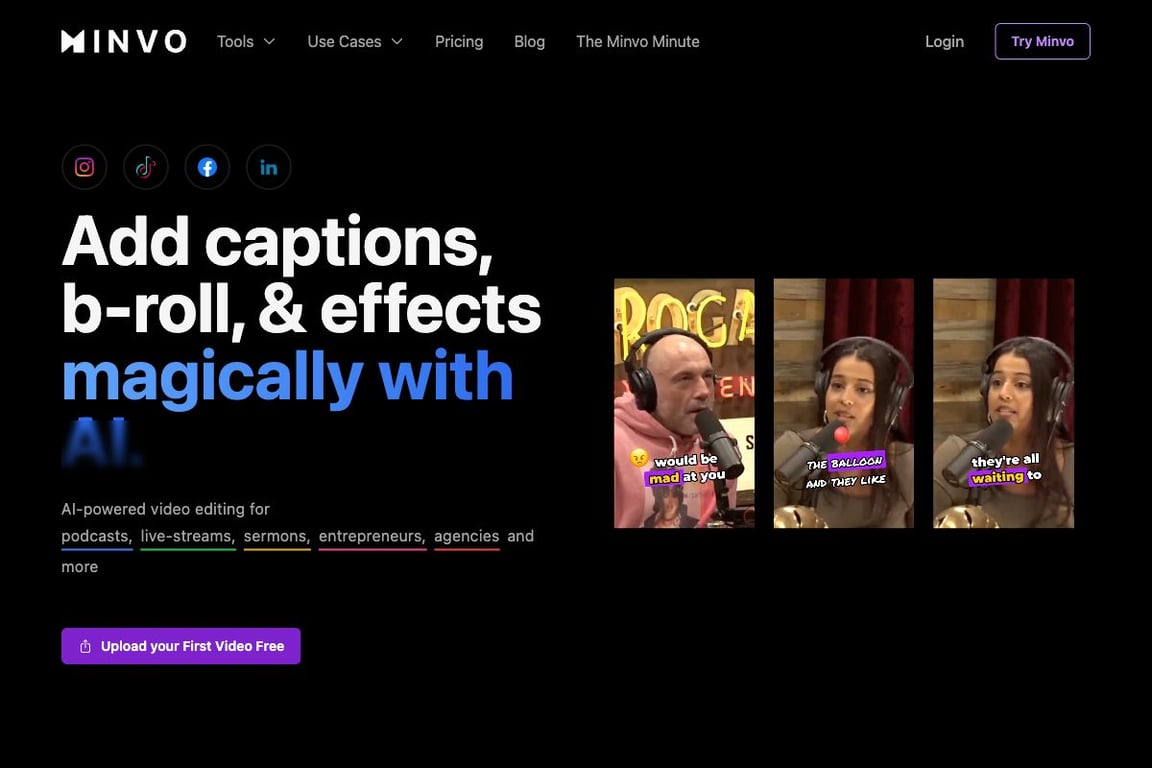Click the Login link
Screen dimensions: 1152x768
point(944,42)
